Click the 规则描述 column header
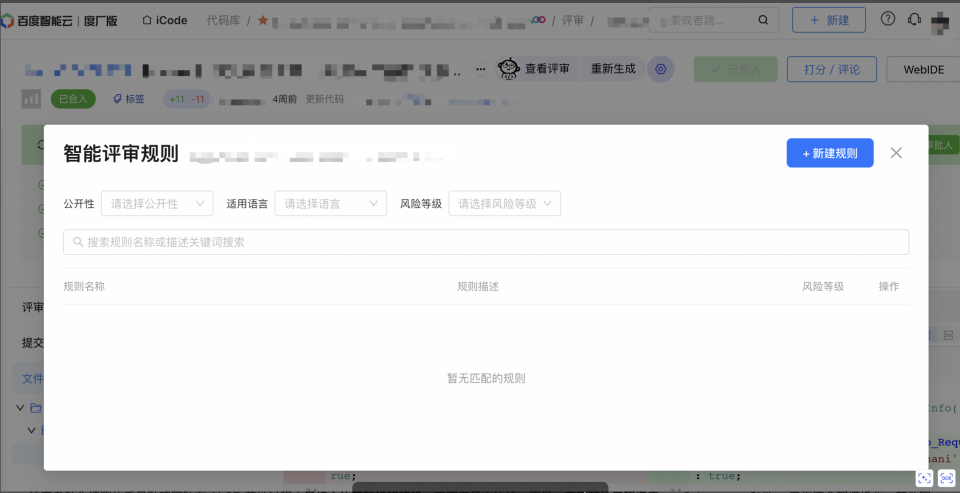The height and width of the screenshot is (493, 960). (x=478, y=286)
